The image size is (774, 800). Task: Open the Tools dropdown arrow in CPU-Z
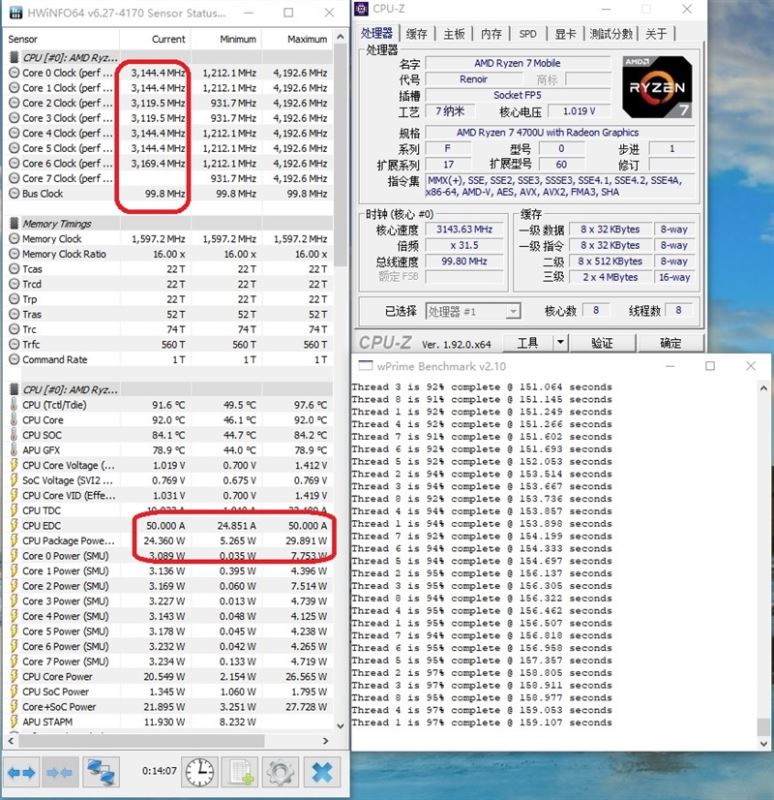point(560,342)
